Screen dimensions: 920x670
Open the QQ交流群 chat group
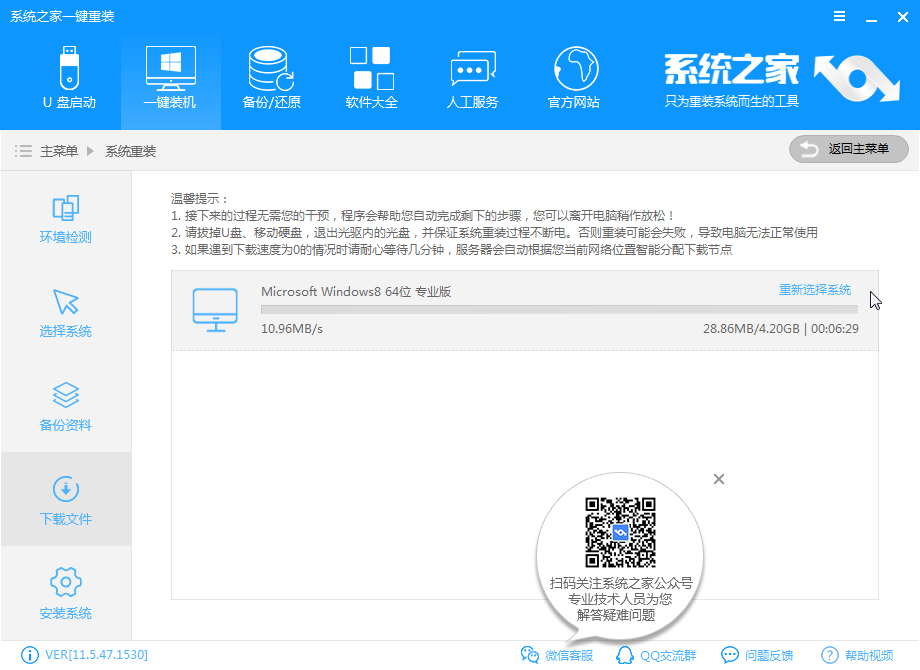pos(656,655)
